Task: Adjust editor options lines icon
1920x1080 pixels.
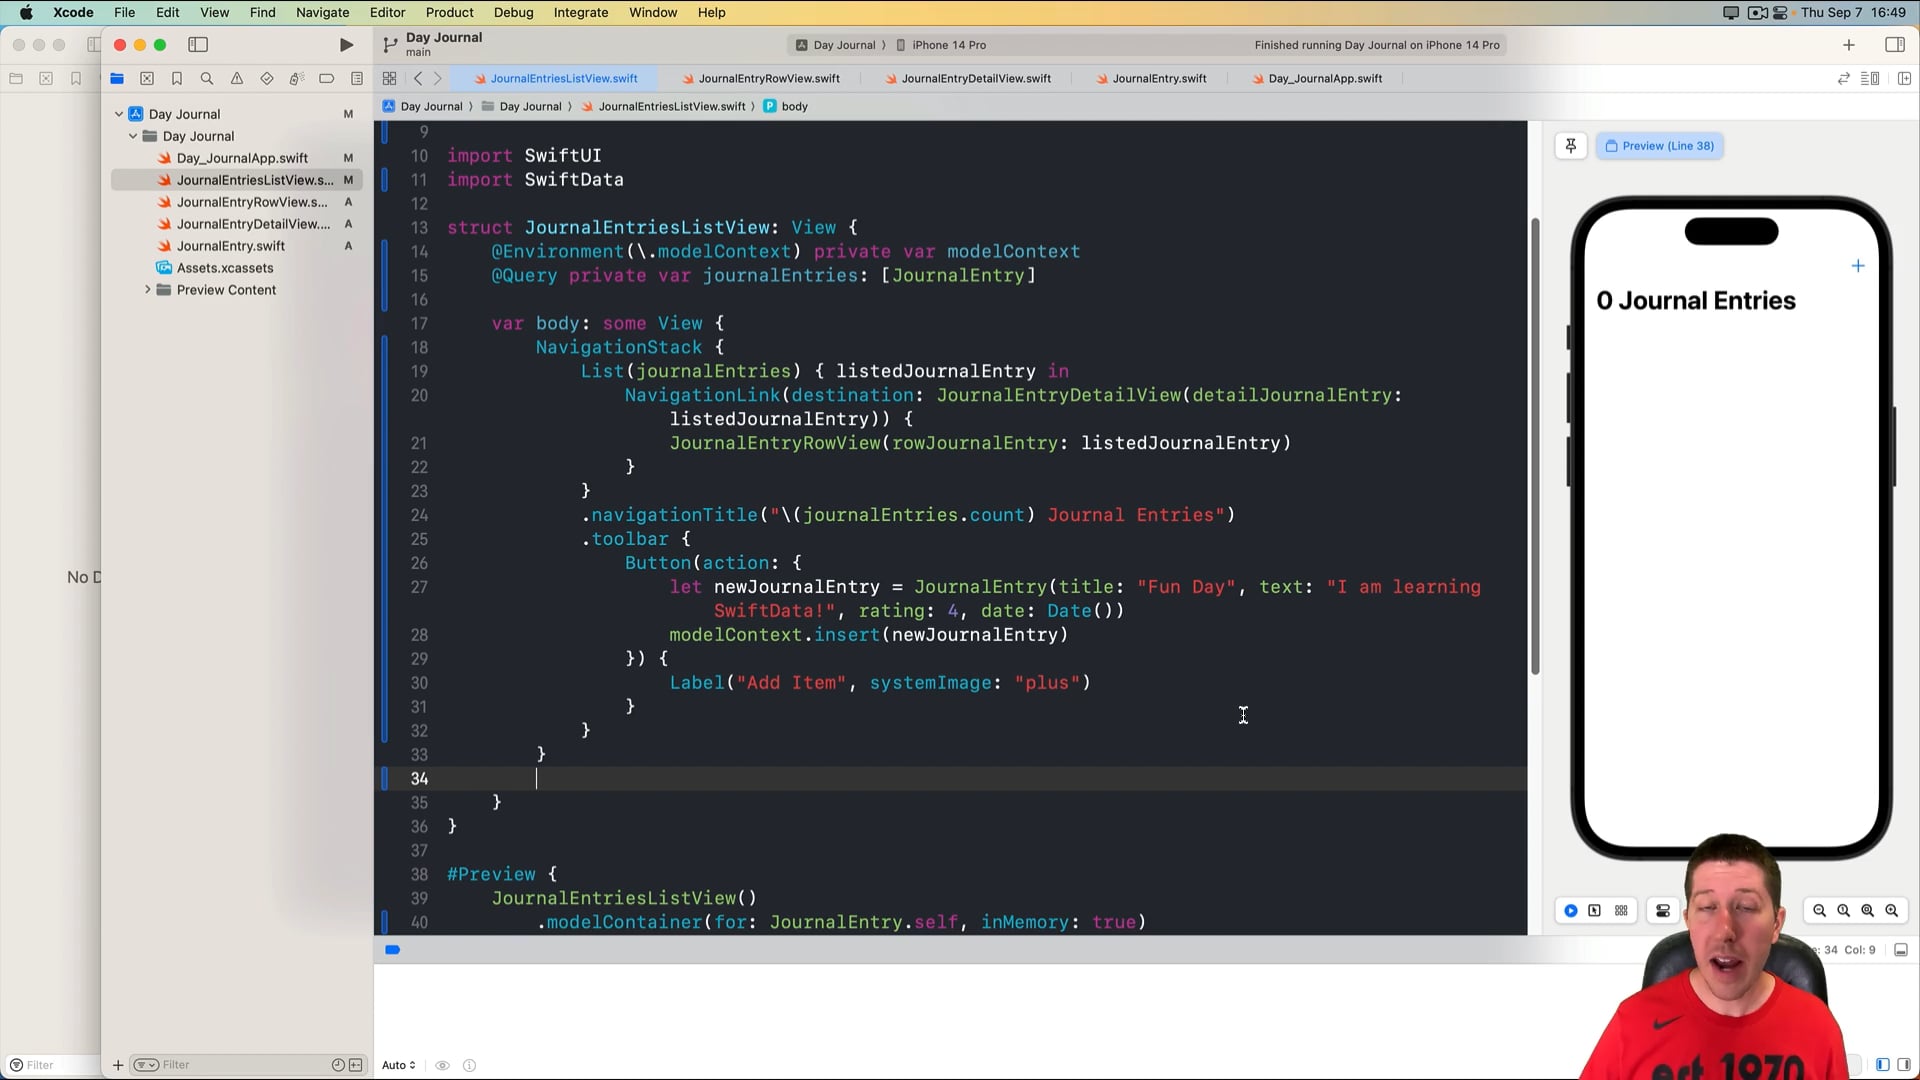Action: pos(1870,79)
